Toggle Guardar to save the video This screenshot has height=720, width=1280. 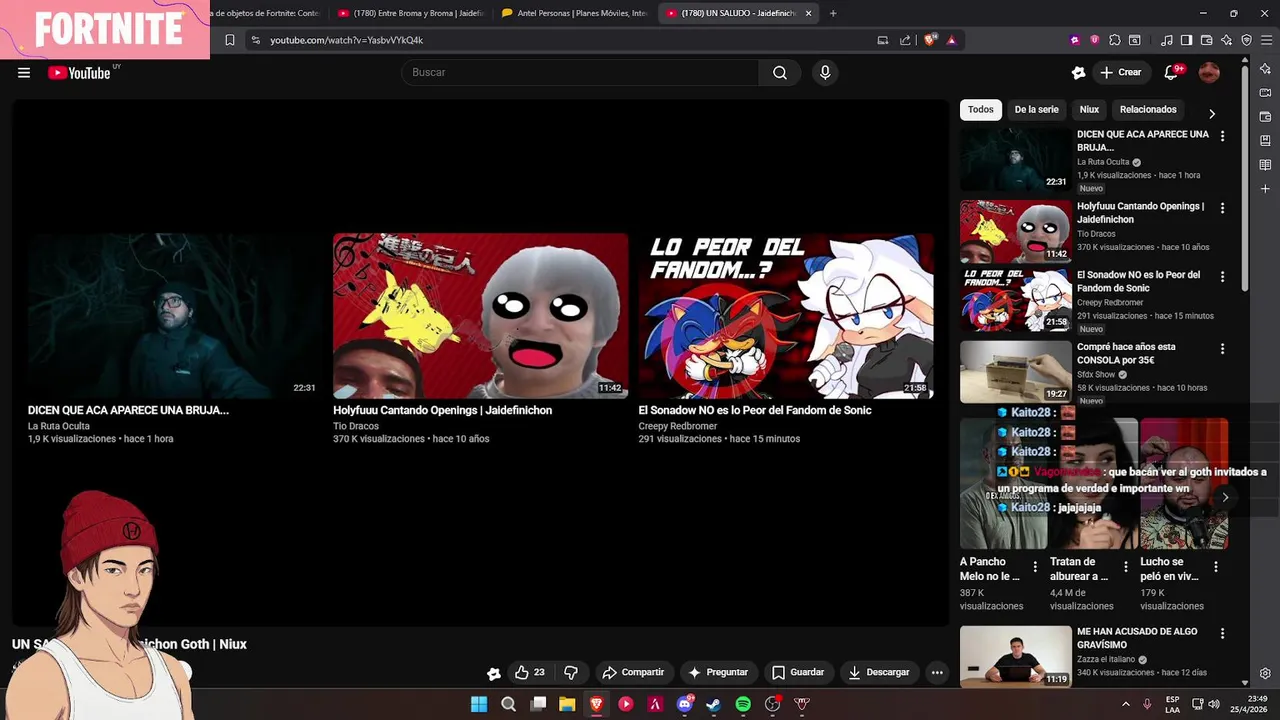[x=798, y=672]
